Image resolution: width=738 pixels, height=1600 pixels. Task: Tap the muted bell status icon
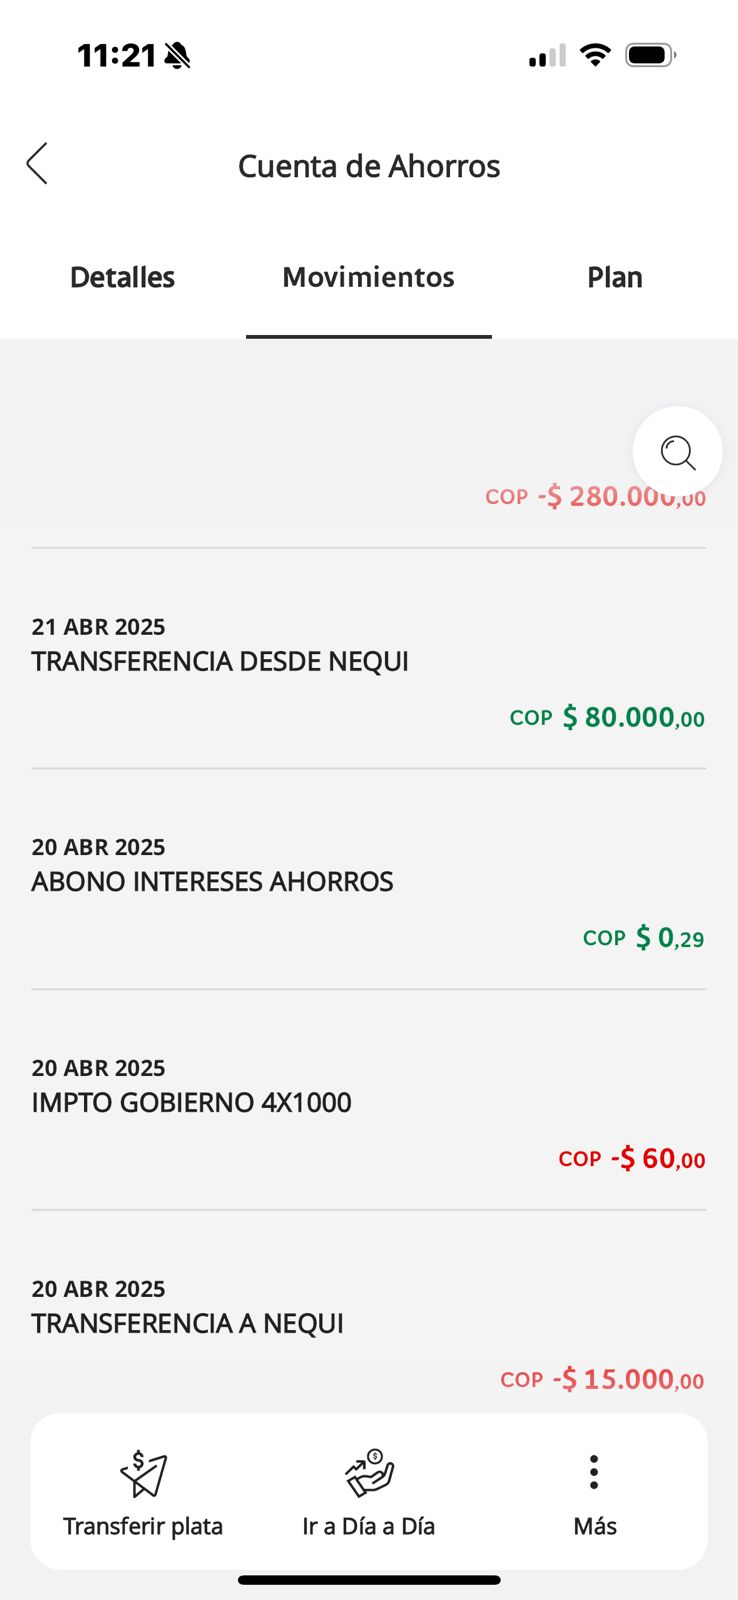click(177, 56)
